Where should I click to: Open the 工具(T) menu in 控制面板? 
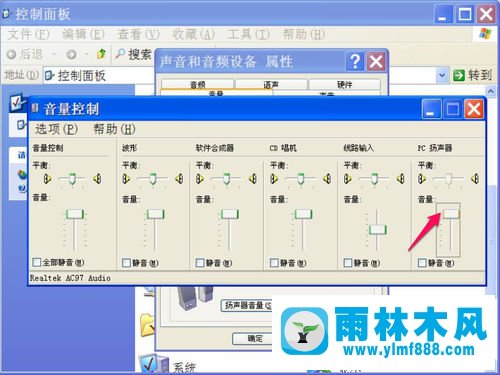click(x=249, y=34)
